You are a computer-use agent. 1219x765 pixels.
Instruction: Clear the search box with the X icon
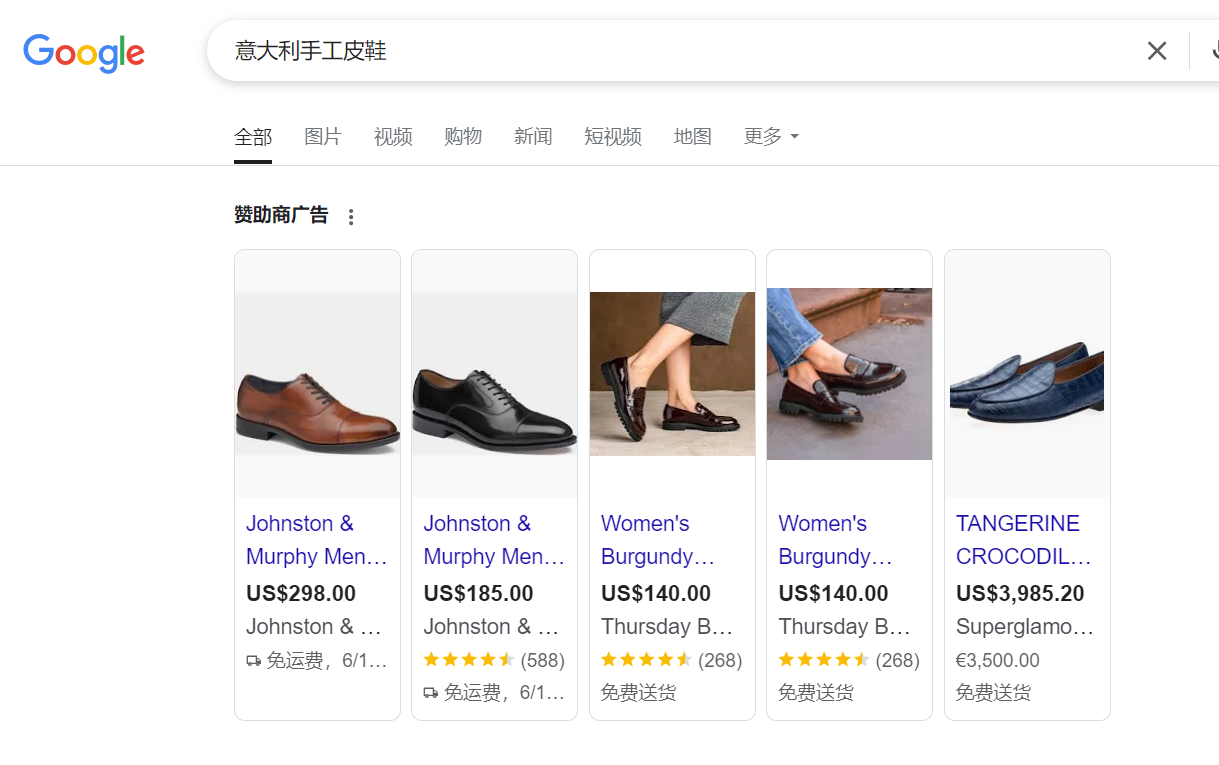pyautogui.click(x=1157, y=51)
